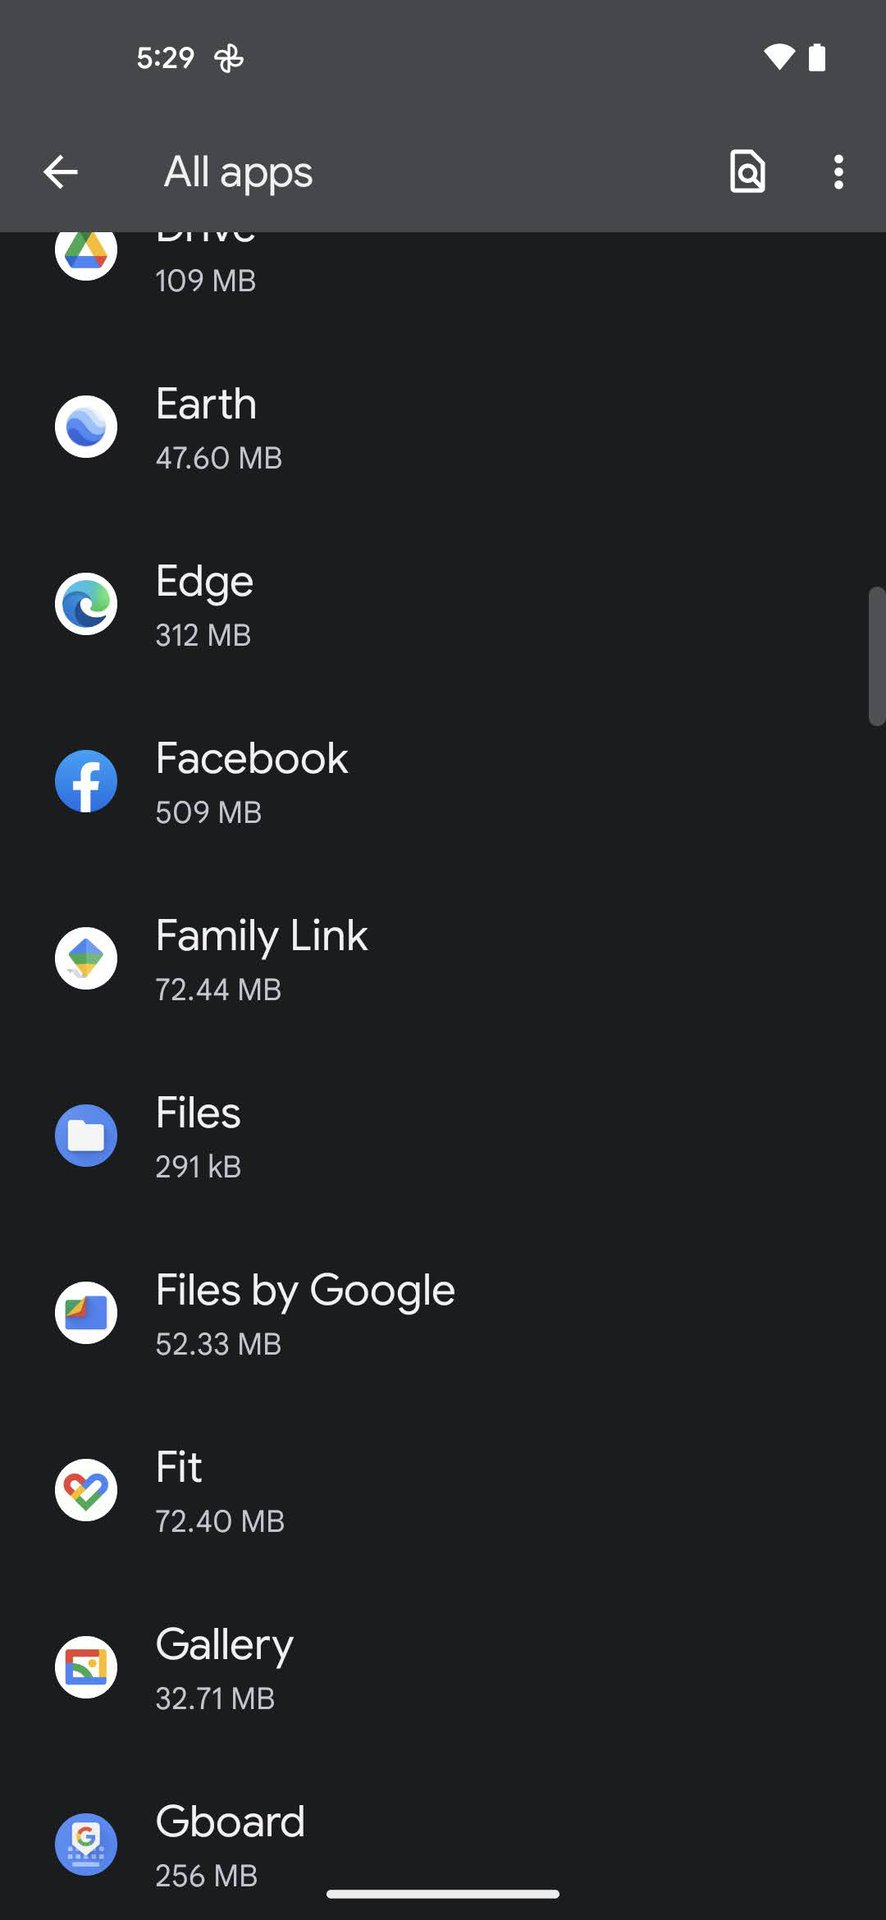Tap the Facebook app icon
This screenshot has height=1920, width=886.
click(86, 781)
